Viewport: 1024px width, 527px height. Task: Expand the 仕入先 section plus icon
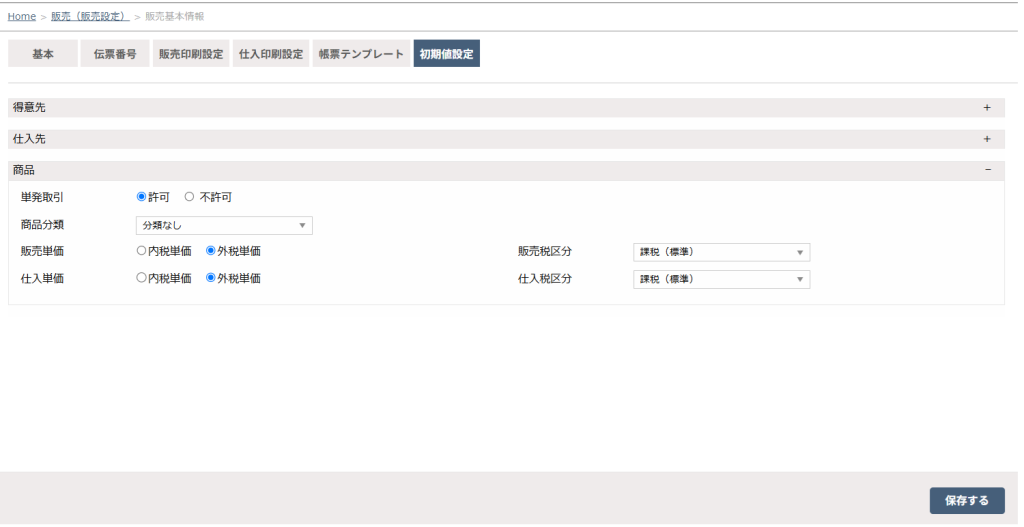coord(987,139)
